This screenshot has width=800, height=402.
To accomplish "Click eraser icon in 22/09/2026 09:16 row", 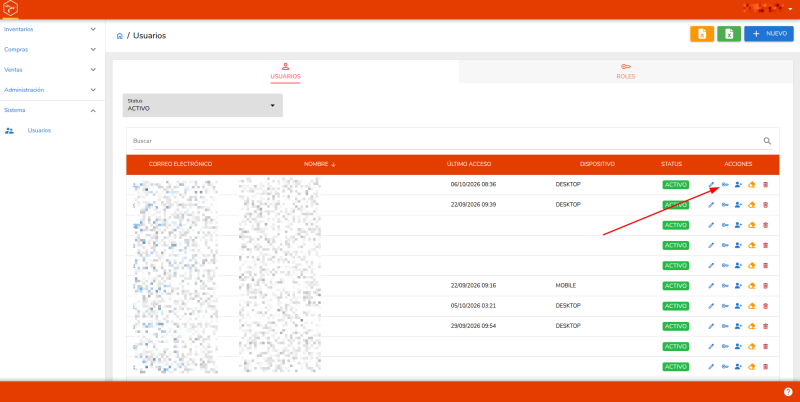I will pos(752,286).
